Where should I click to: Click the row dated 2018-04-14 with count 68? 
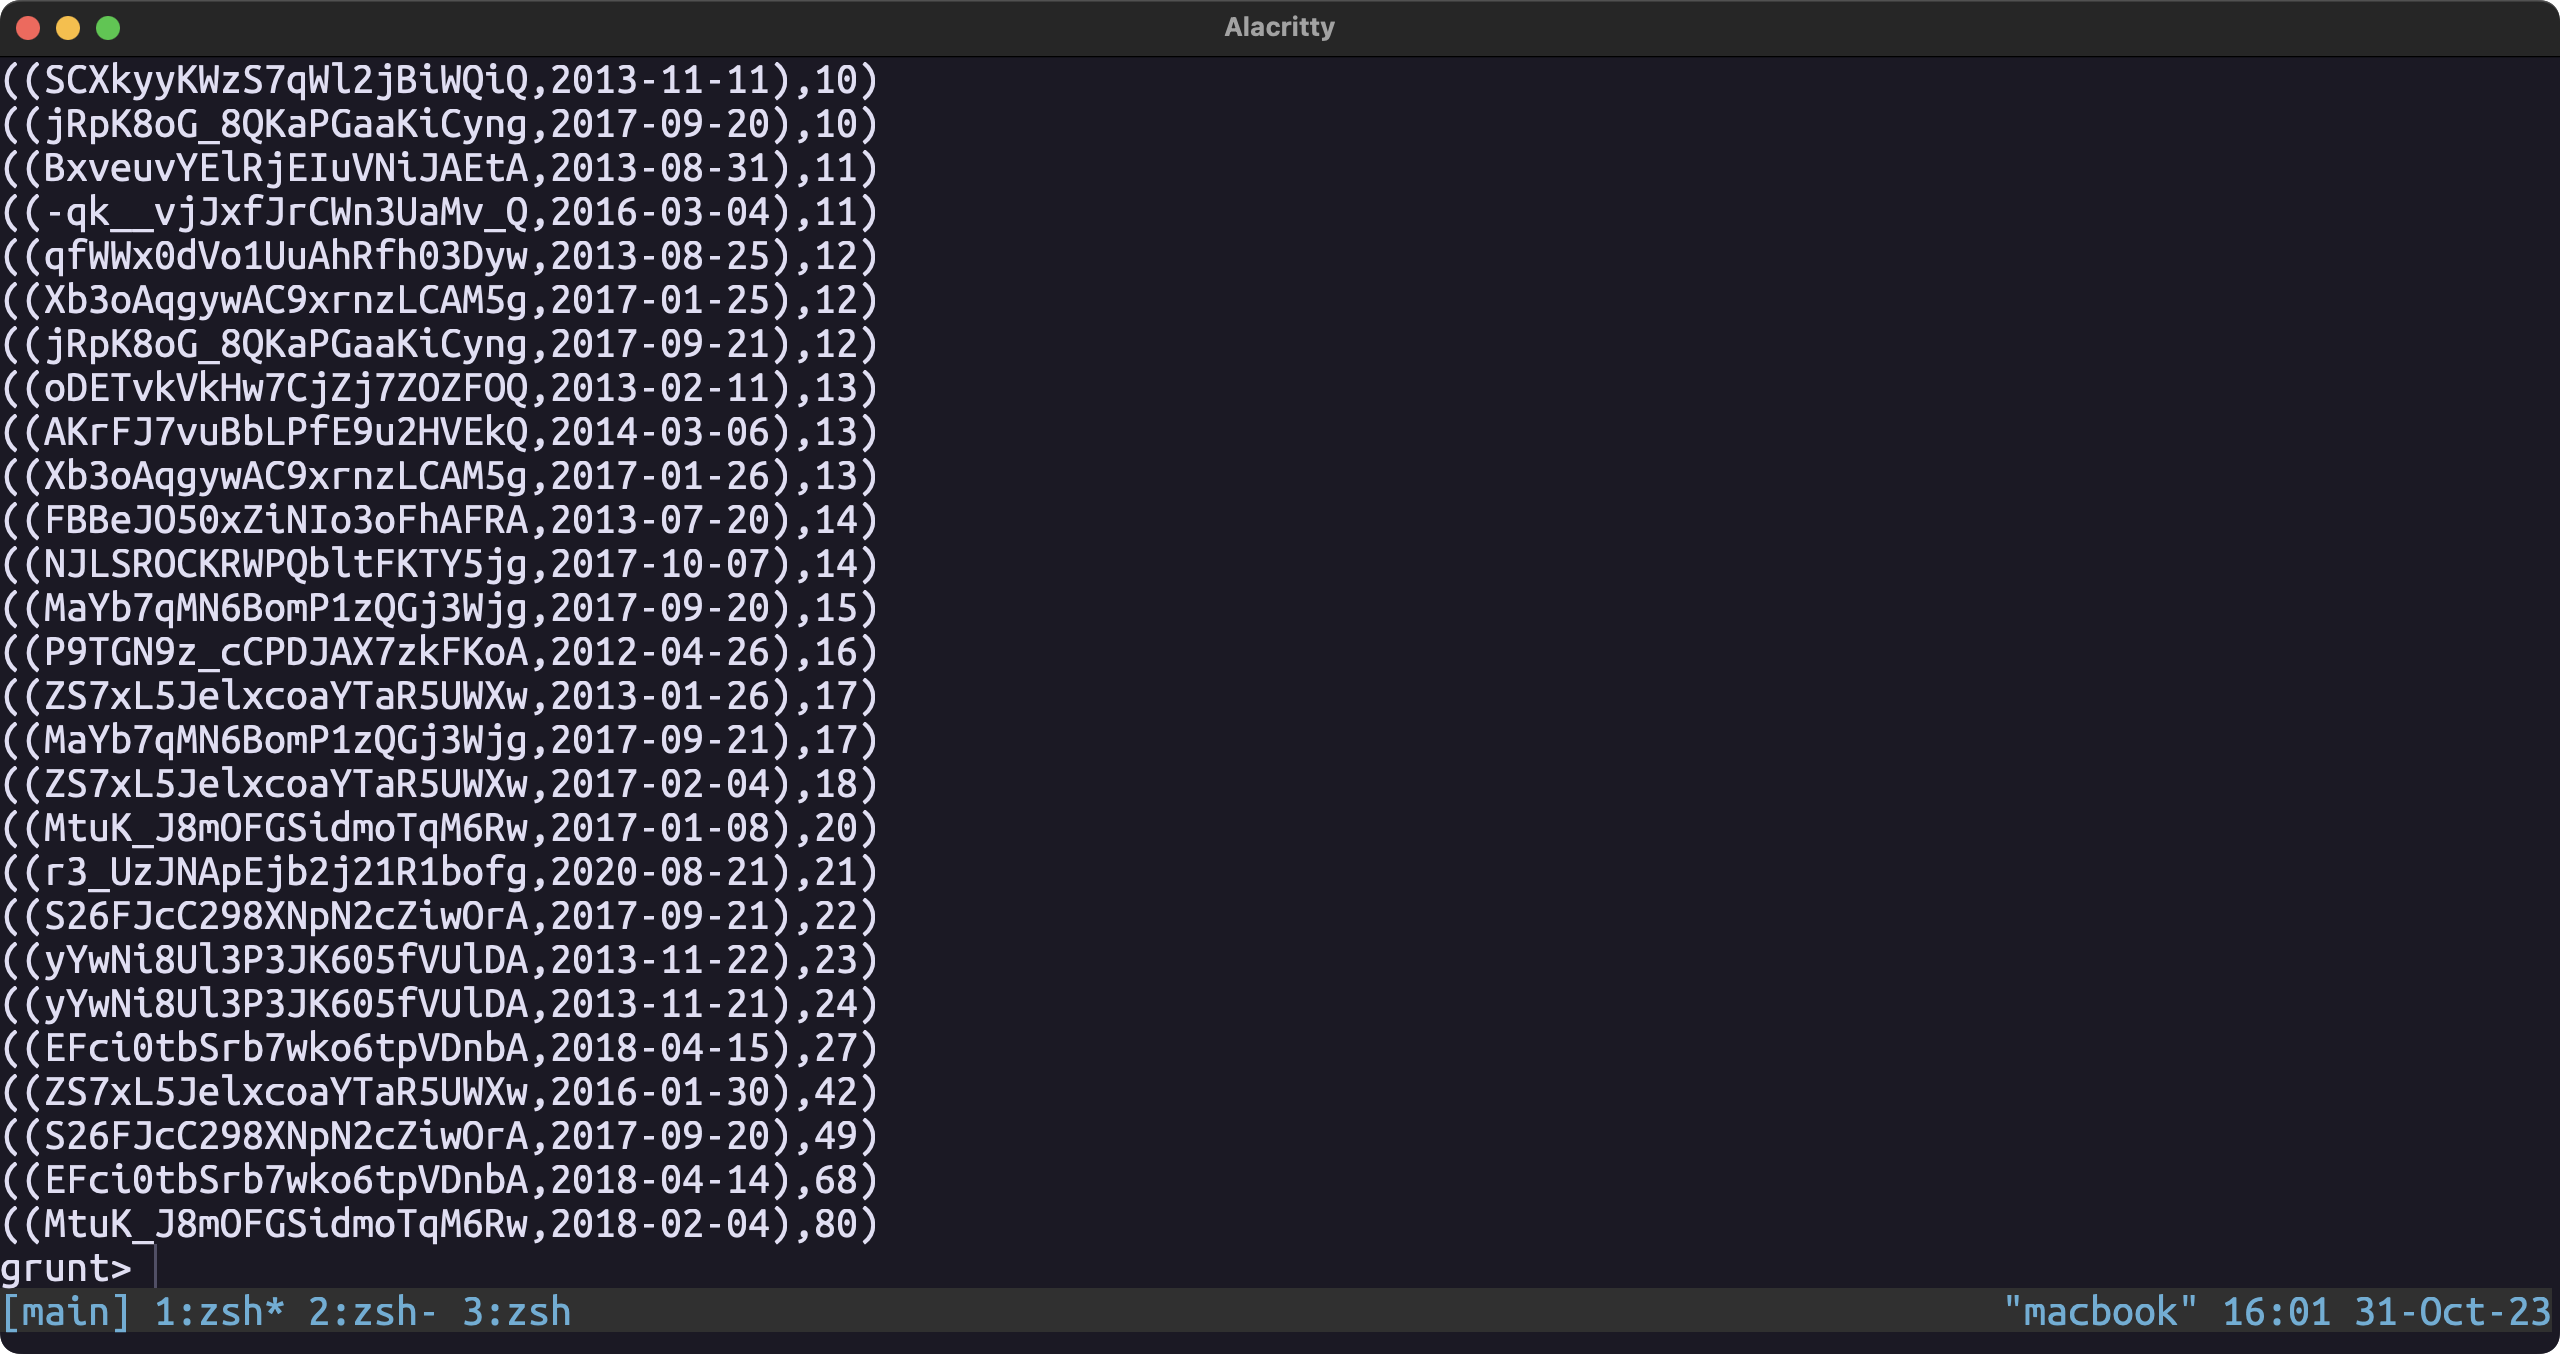pos(440,1180)
